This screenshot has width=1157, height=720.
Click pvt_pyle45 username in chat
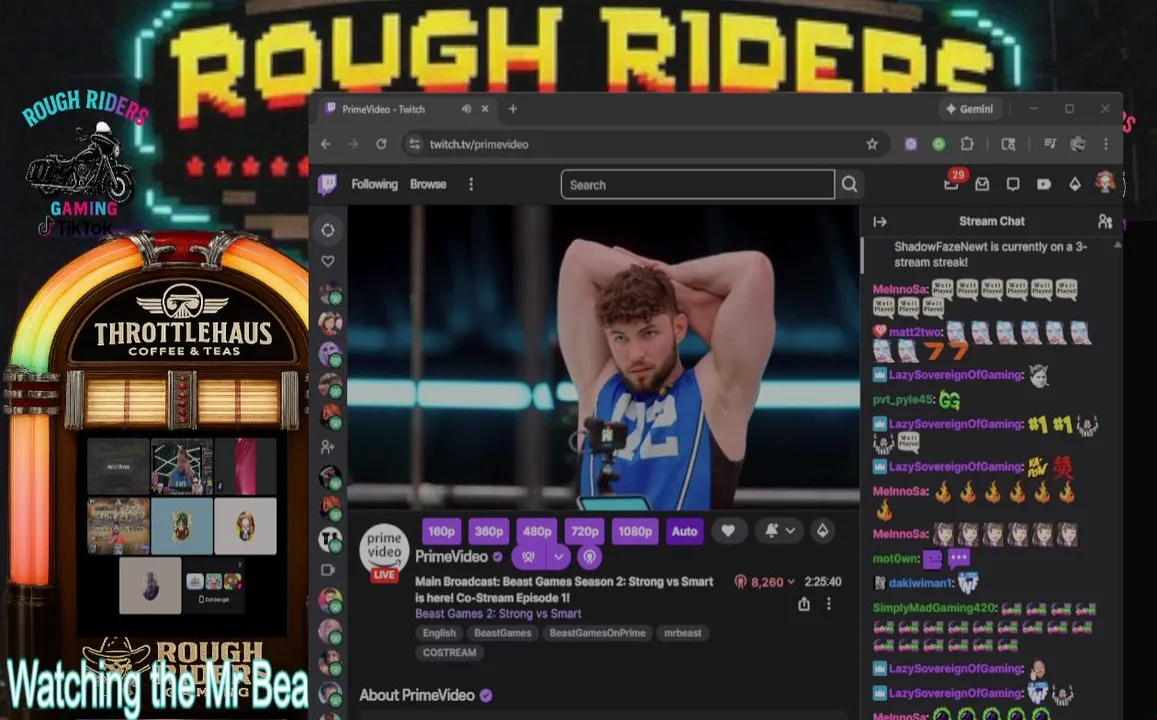903,400
